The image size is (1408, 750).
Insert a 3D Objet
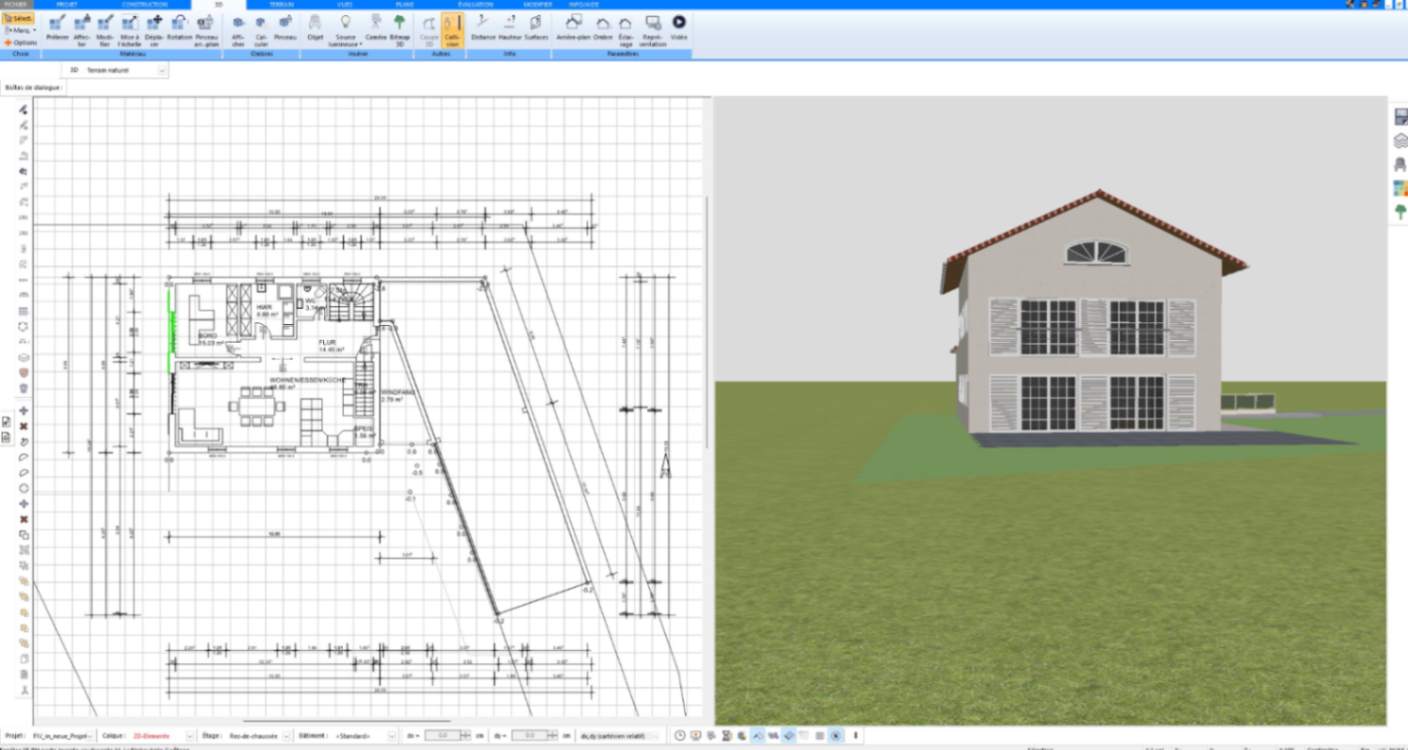click(315, 28)
